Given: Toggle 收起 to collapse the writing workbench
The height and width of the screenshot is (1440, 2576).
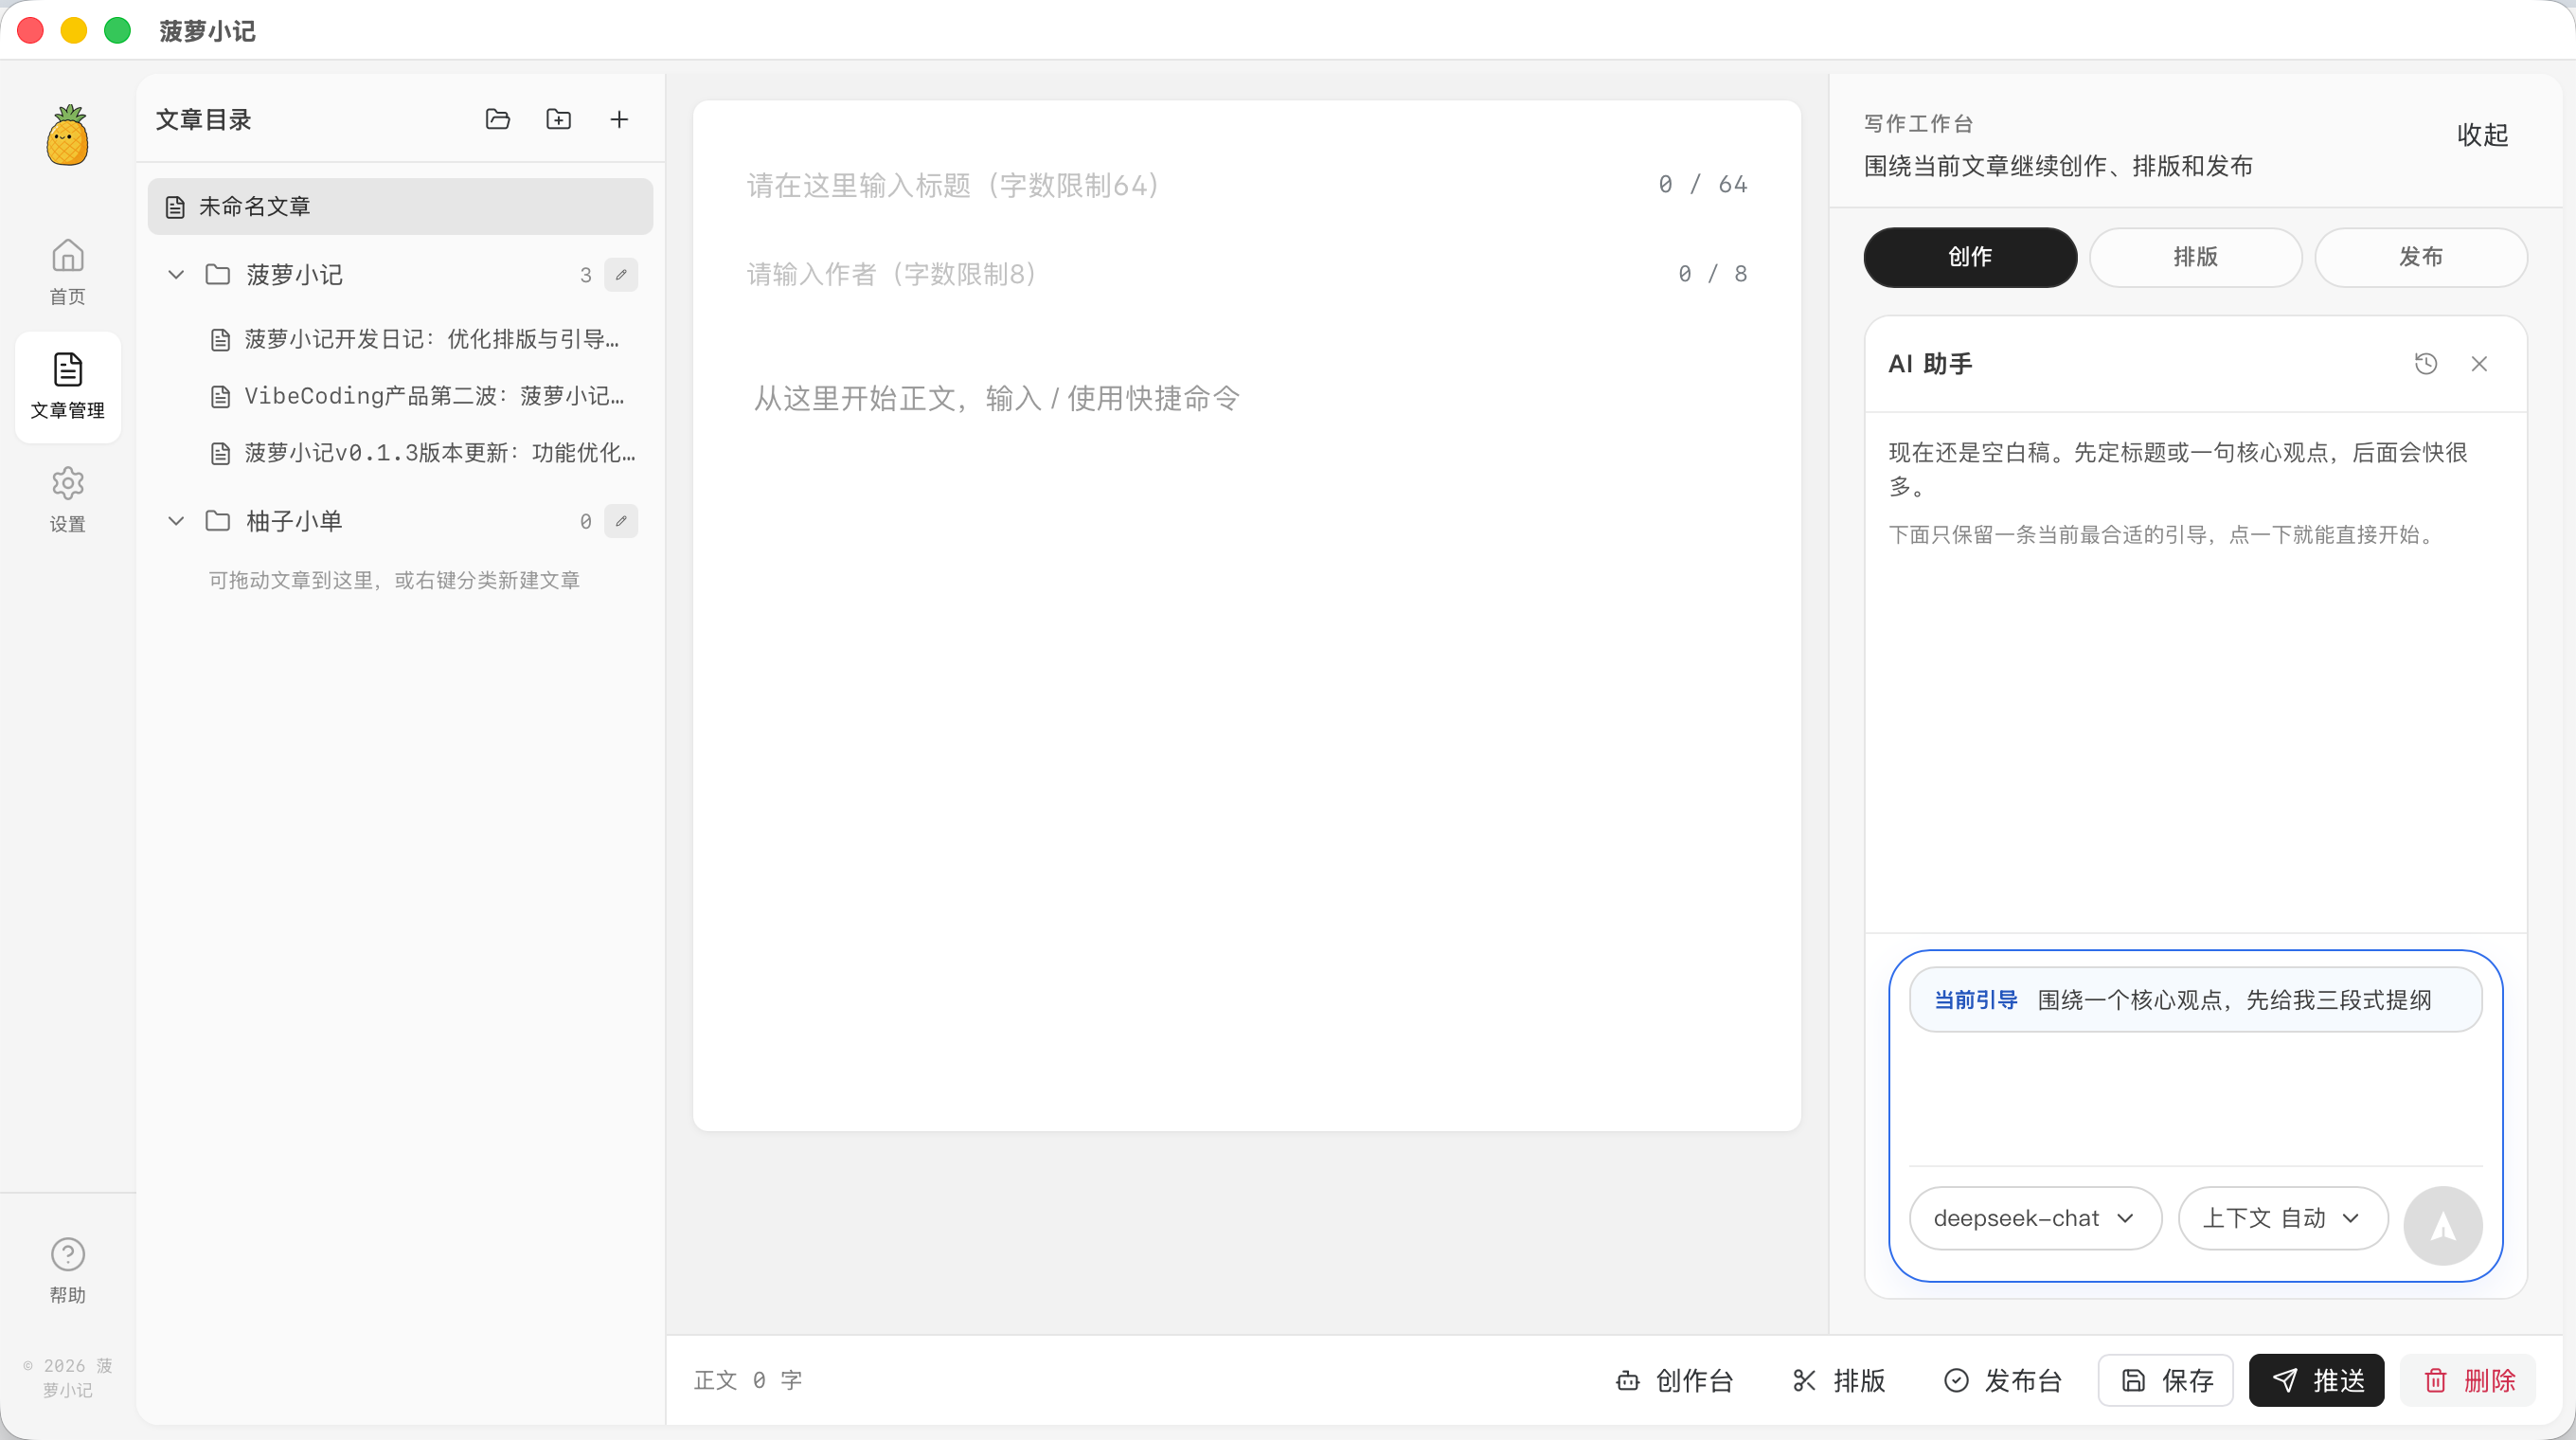Looking at the screenshot, I should pyautogui.click(x=2484, y=135).
